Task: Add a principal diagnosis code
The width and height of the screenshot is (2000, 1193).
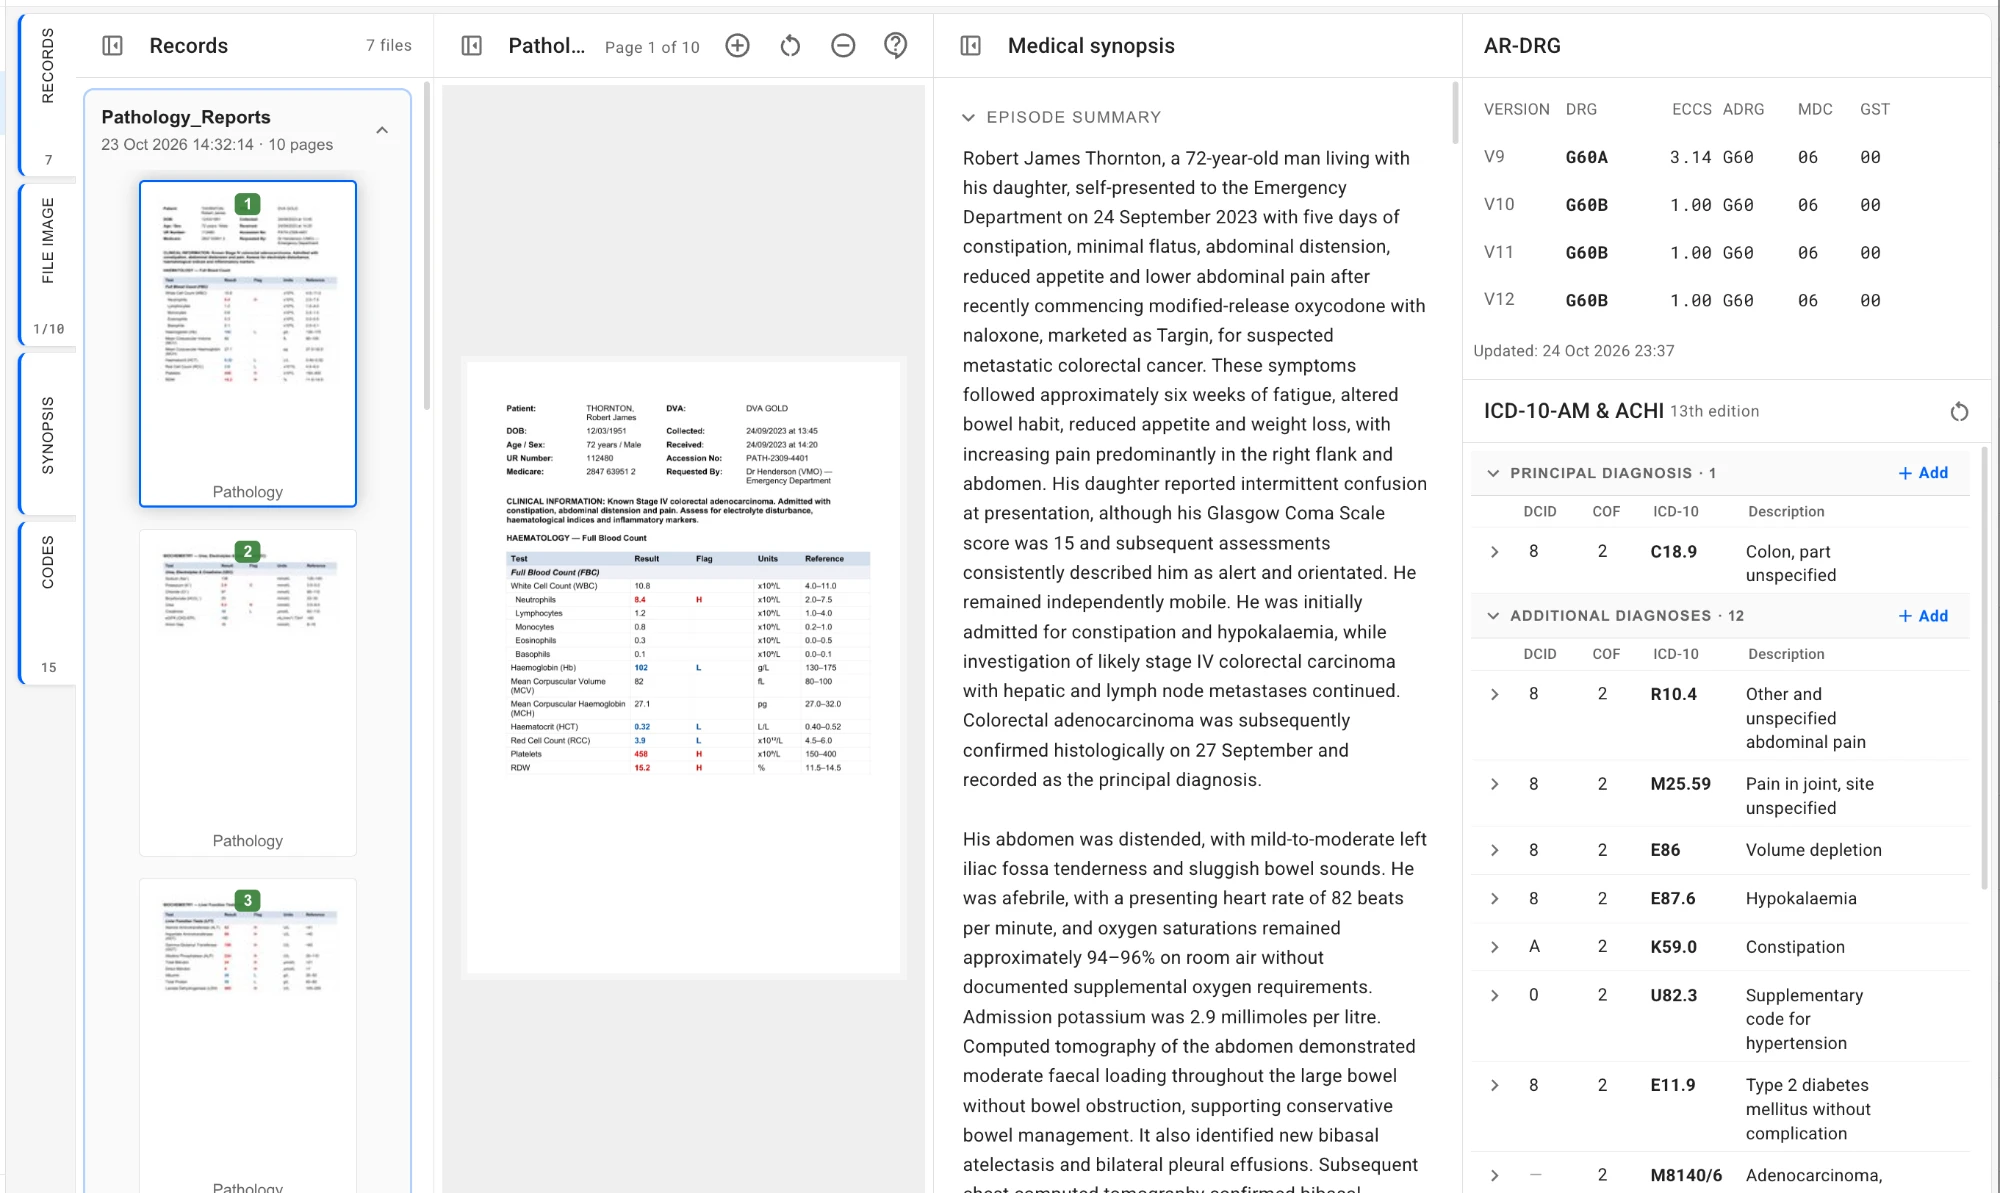Action: (x=1923, y=473)
